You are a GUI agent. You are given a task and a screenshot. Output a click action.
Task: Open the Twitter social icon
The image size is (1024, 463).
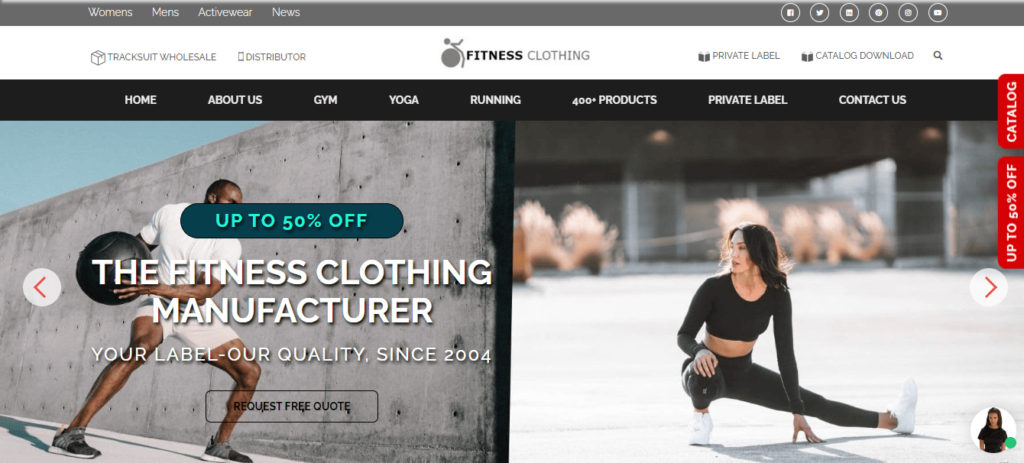820,12
